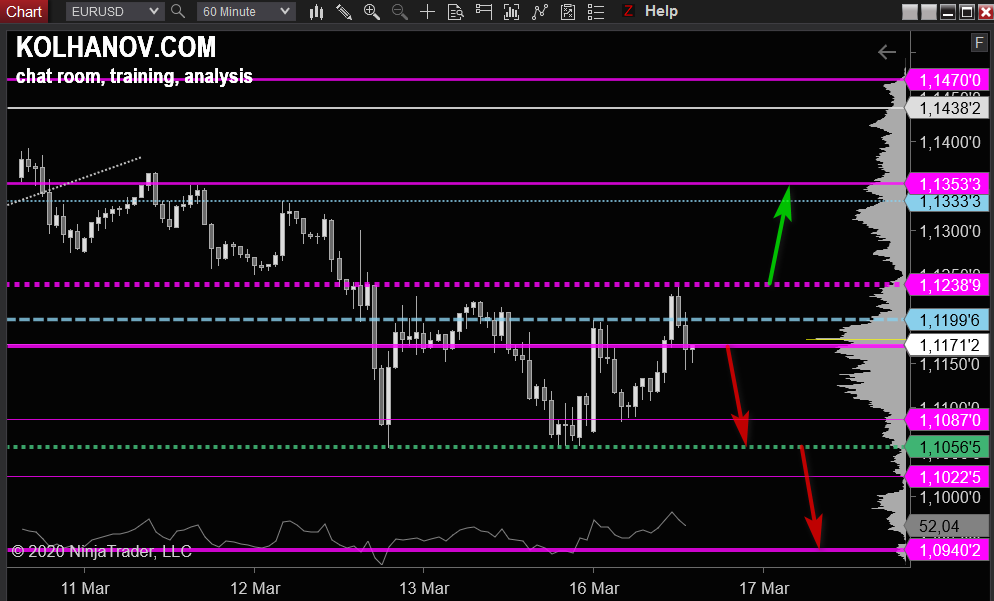Select the chart style (bars) icon
Viewport: 994px width, 601px height.
click(x=316, y=11)
